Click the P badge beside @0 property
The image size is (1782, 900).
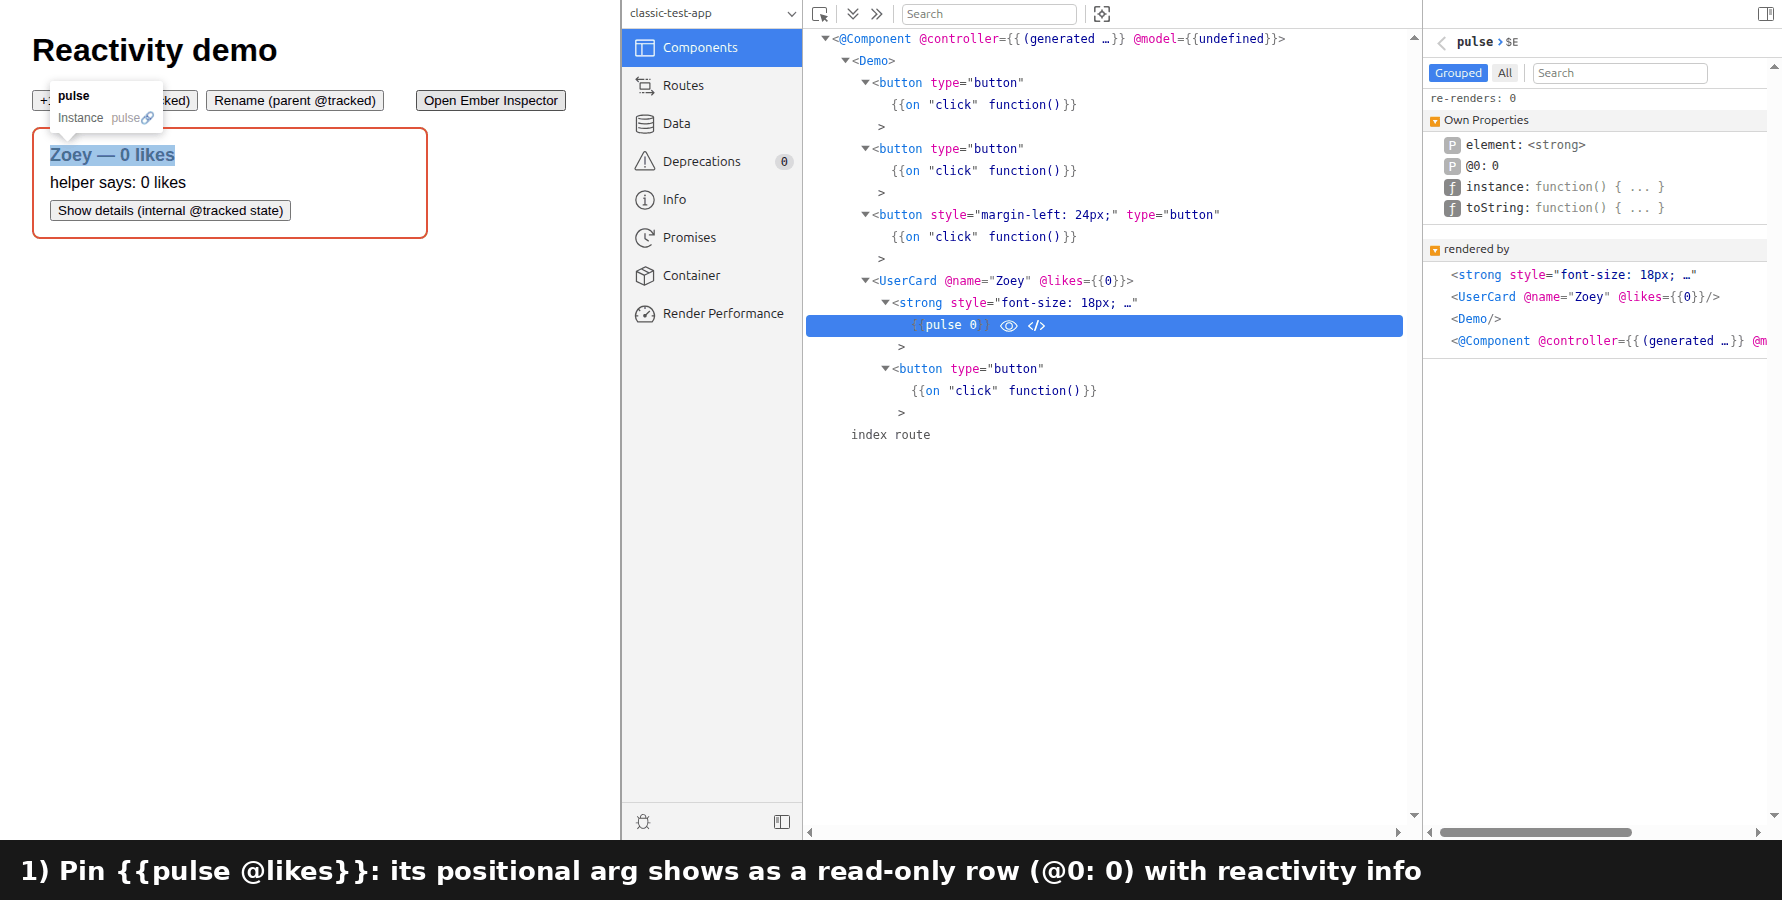point(1452,167)
